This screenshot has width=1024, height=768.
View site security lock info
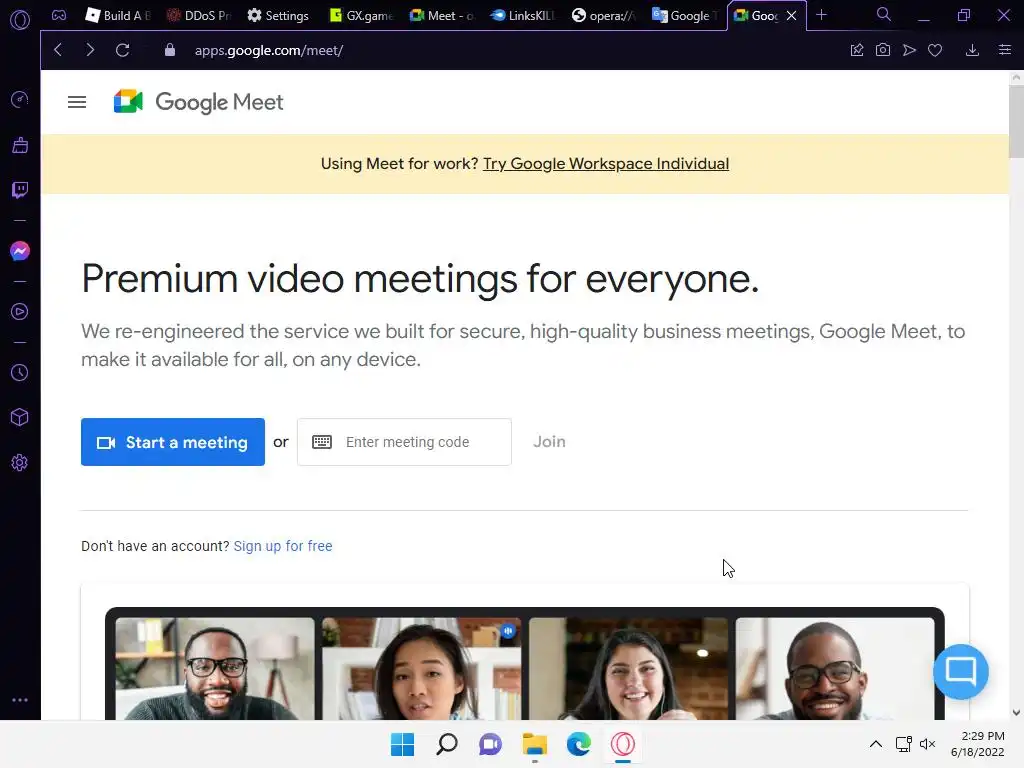tap(170, 50)
